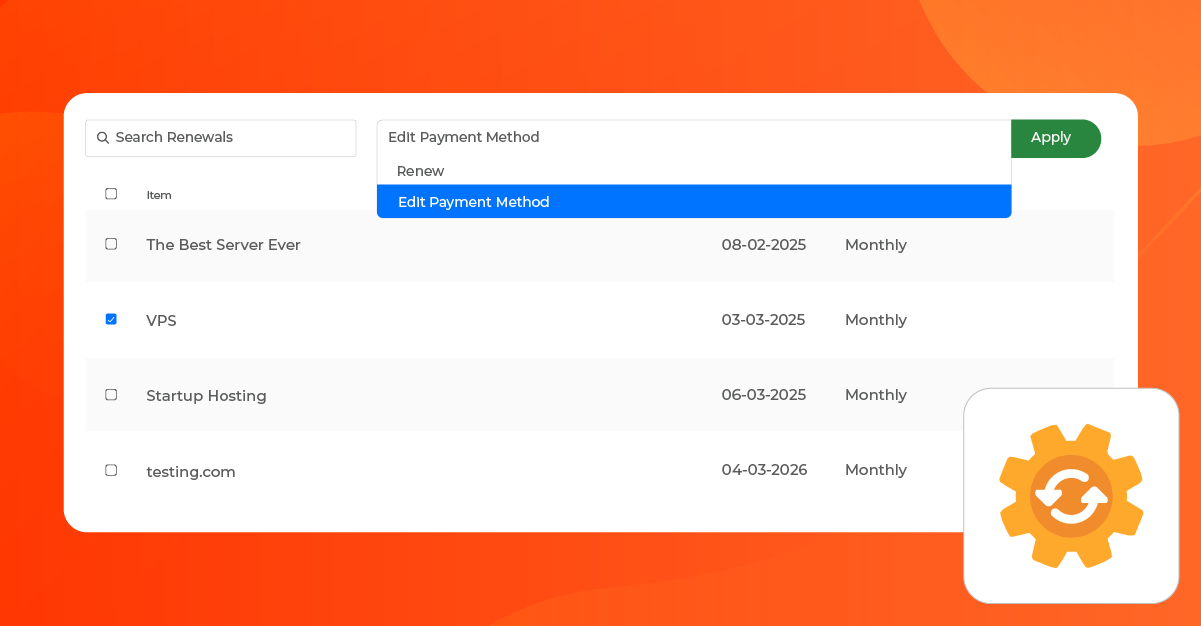Uncheck the VPS renewal checkbox

(x=111, y=319)
